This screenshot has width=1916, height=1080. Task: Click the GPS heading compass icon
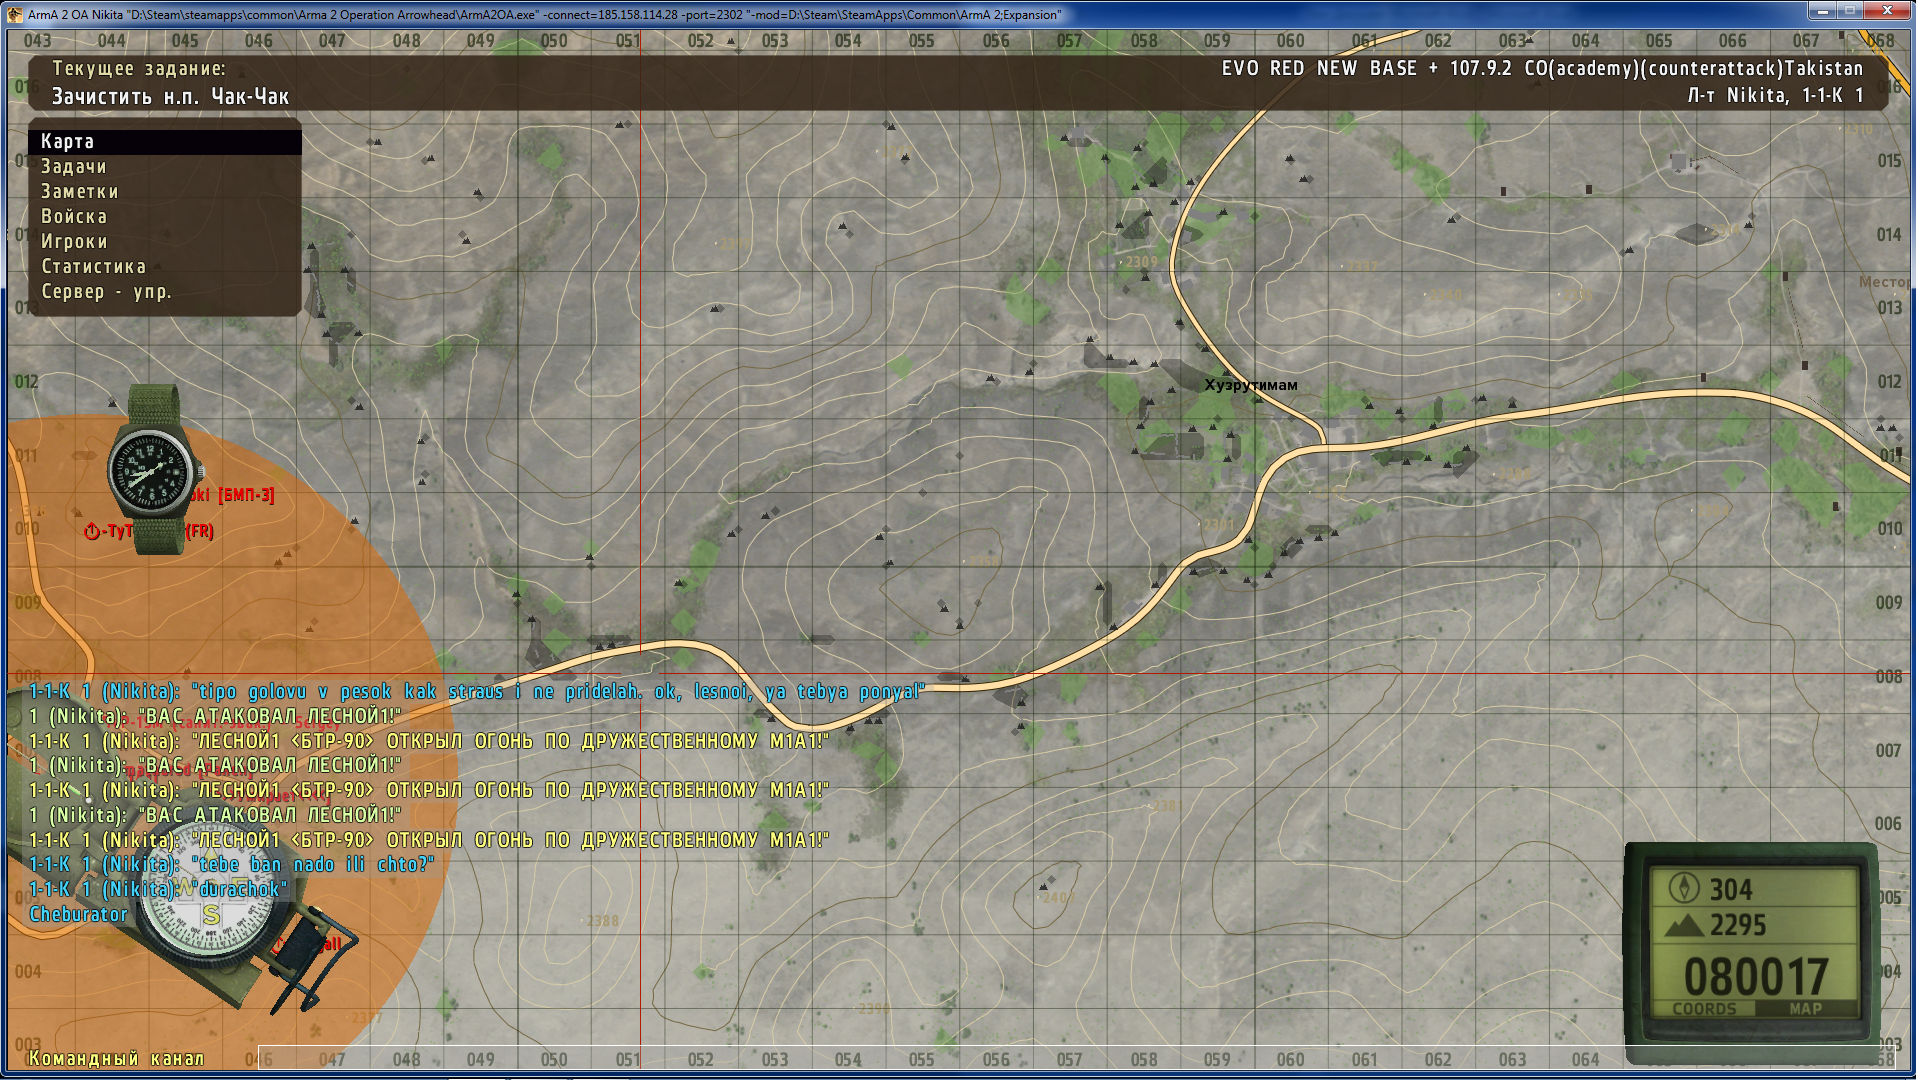pyautogui.click(x=1685, y=888)
